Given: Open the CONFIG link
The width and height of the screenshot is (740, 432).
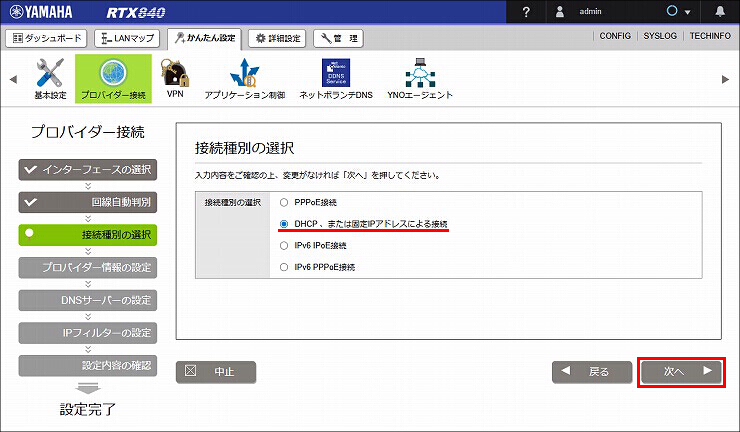Looking at the screenshot, I should pos(615,36).
